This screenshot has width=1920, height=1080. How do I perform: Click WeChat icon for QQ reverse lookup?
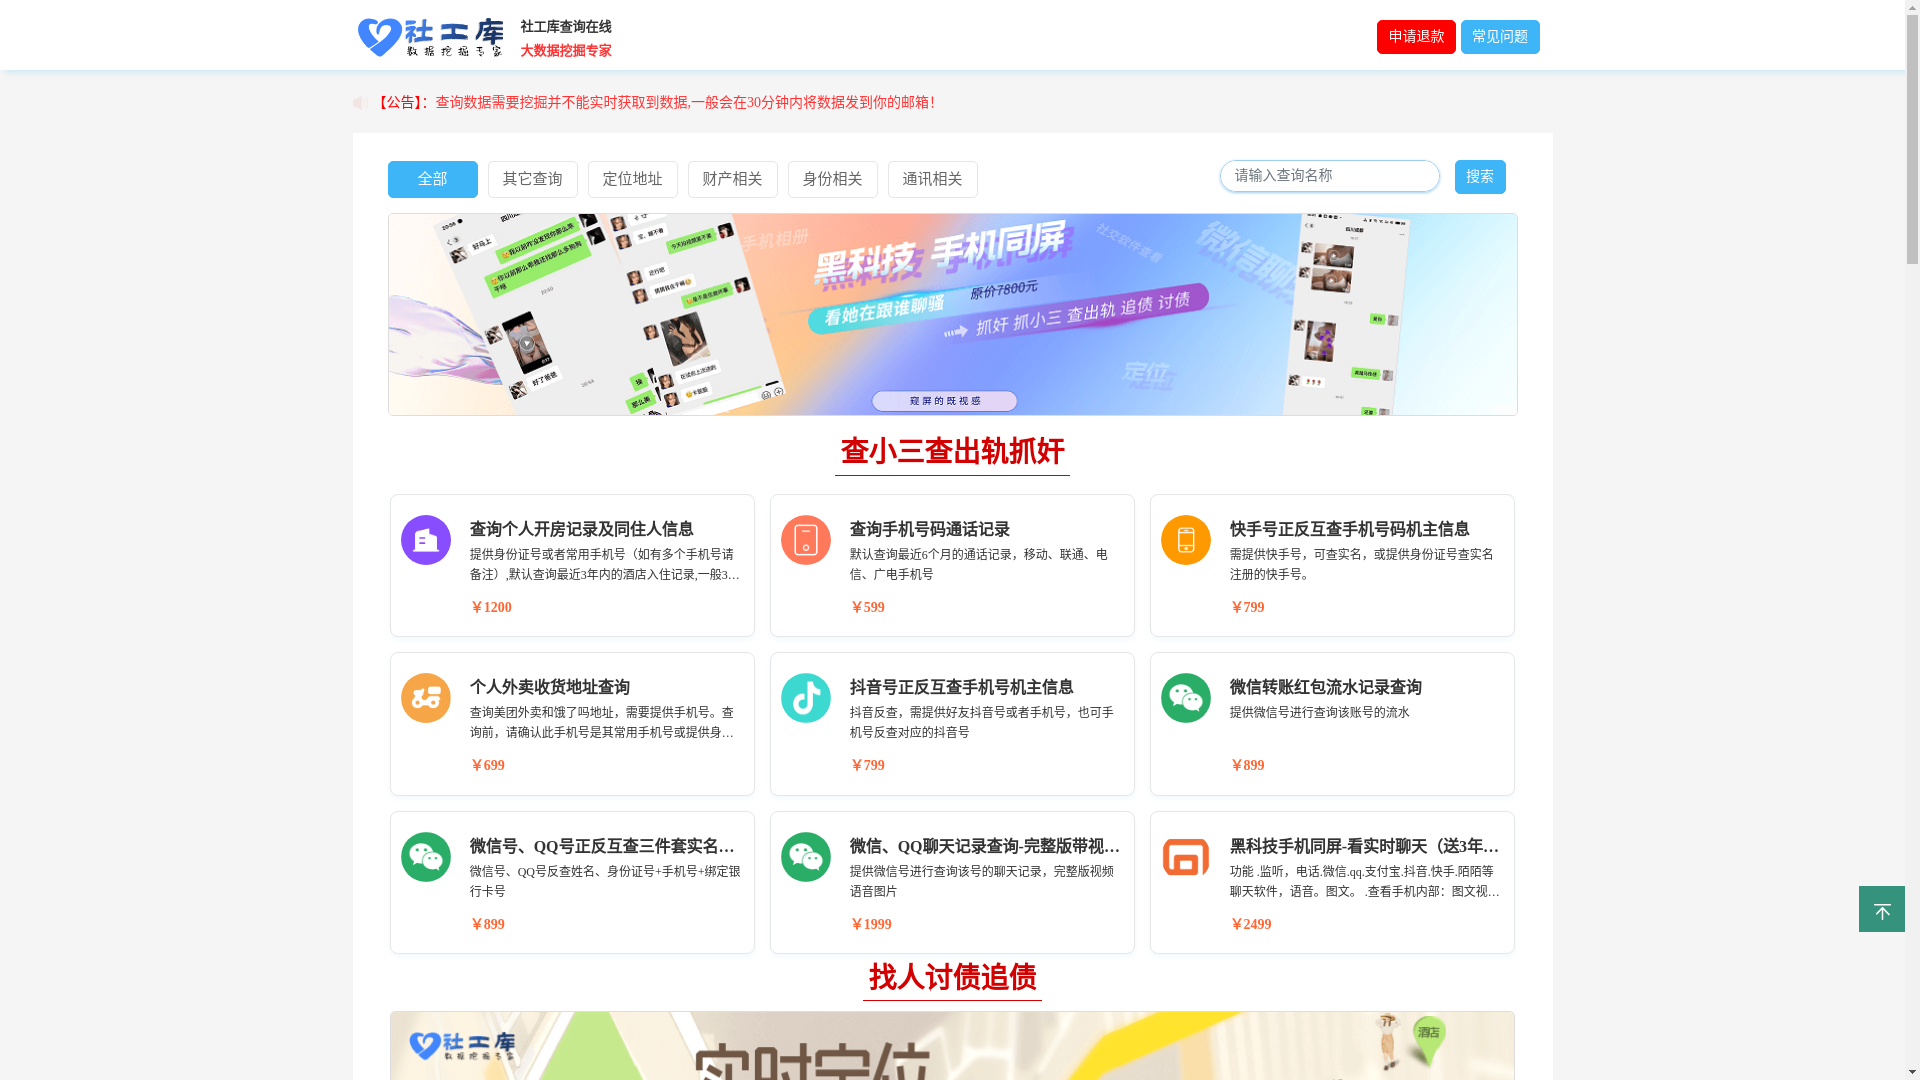click(426, 857)
